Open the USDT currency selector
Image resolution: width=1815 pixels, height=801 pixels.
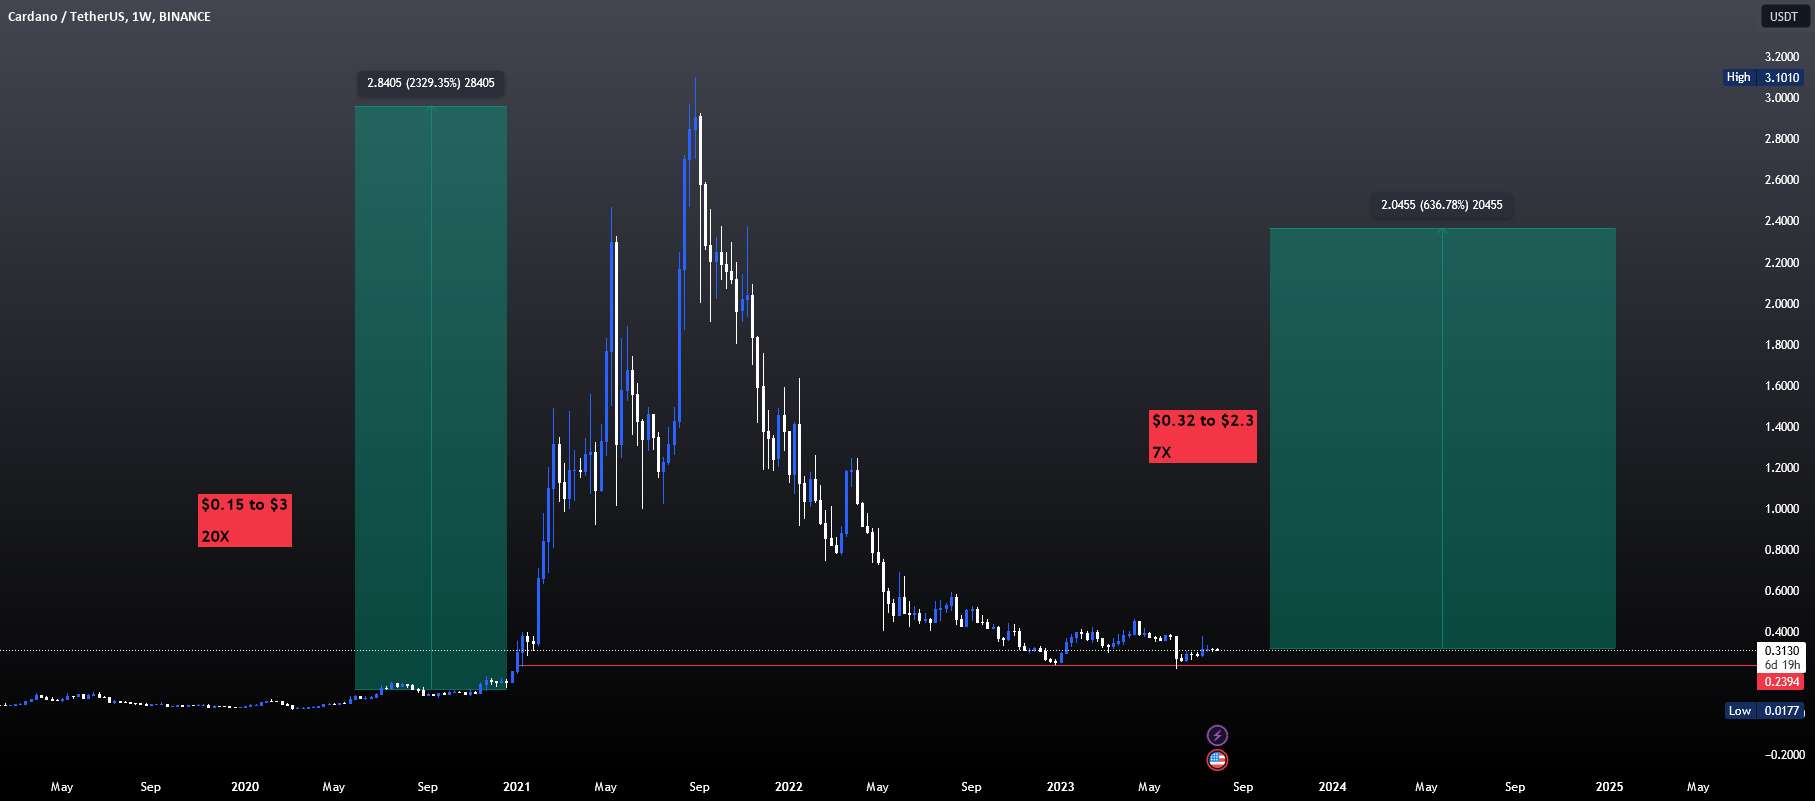pos(1784,16)
